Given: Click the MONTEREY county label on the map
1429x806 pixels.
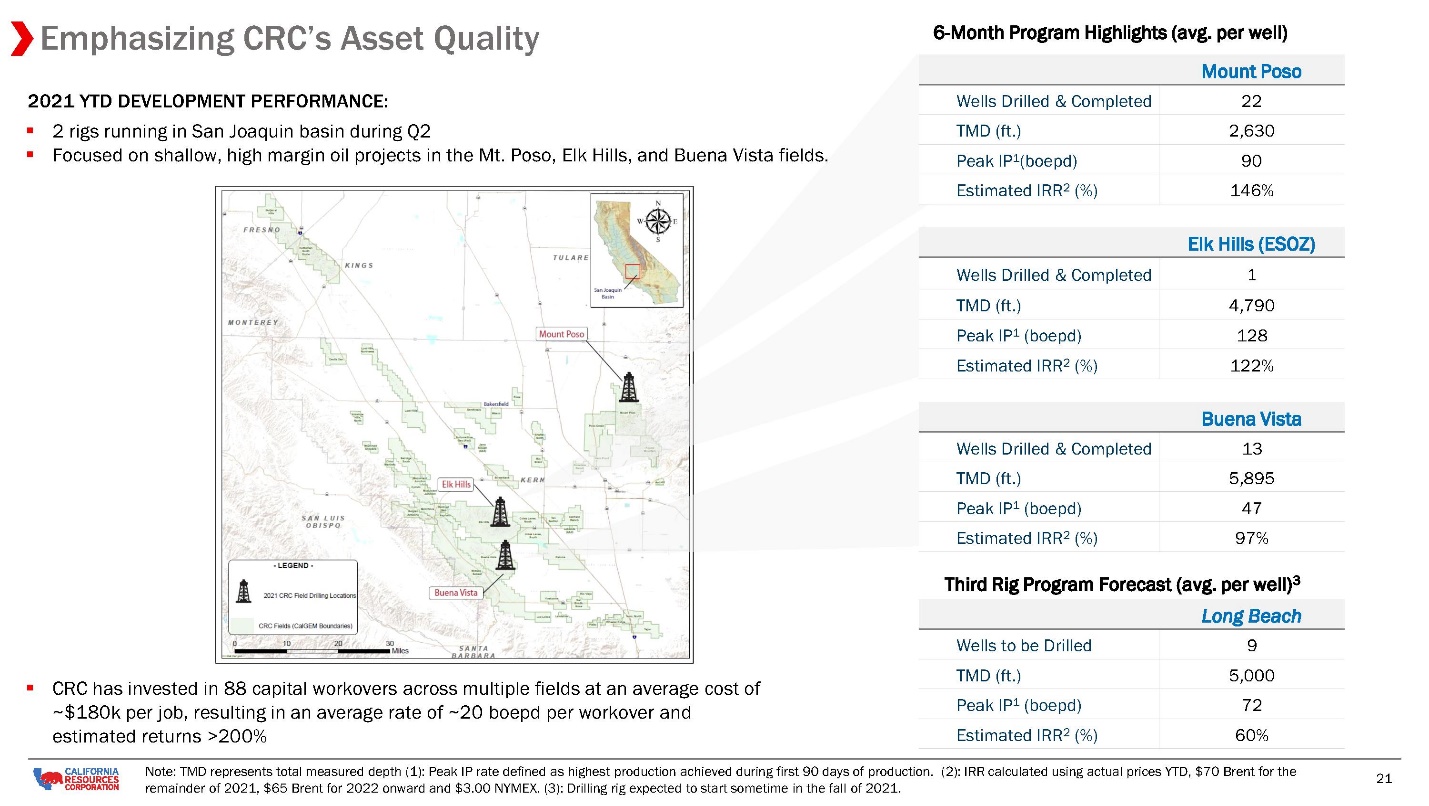Looking at the screenshot, I should coord(251,322).
